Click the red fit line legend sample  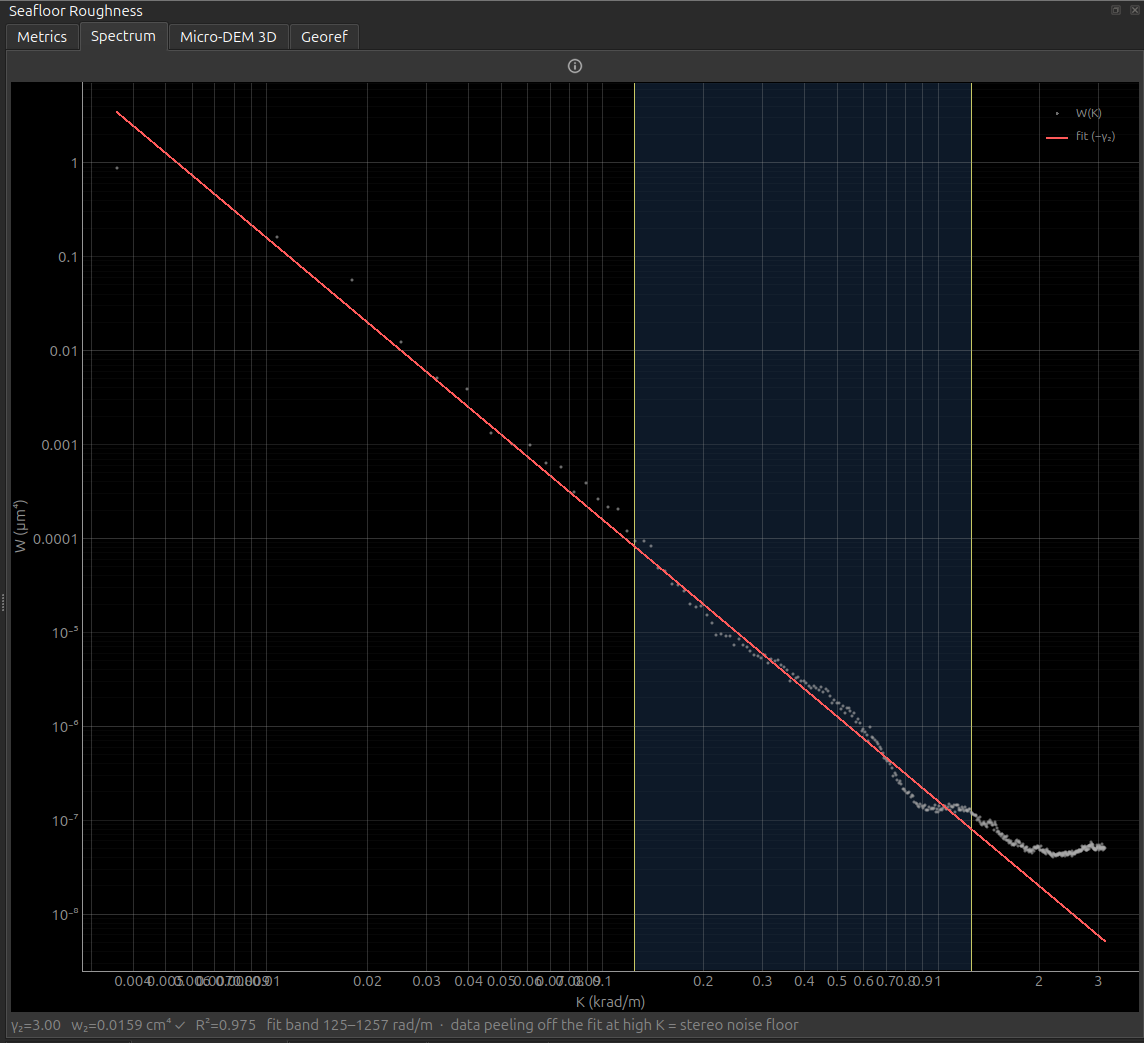pos(1057,137)
